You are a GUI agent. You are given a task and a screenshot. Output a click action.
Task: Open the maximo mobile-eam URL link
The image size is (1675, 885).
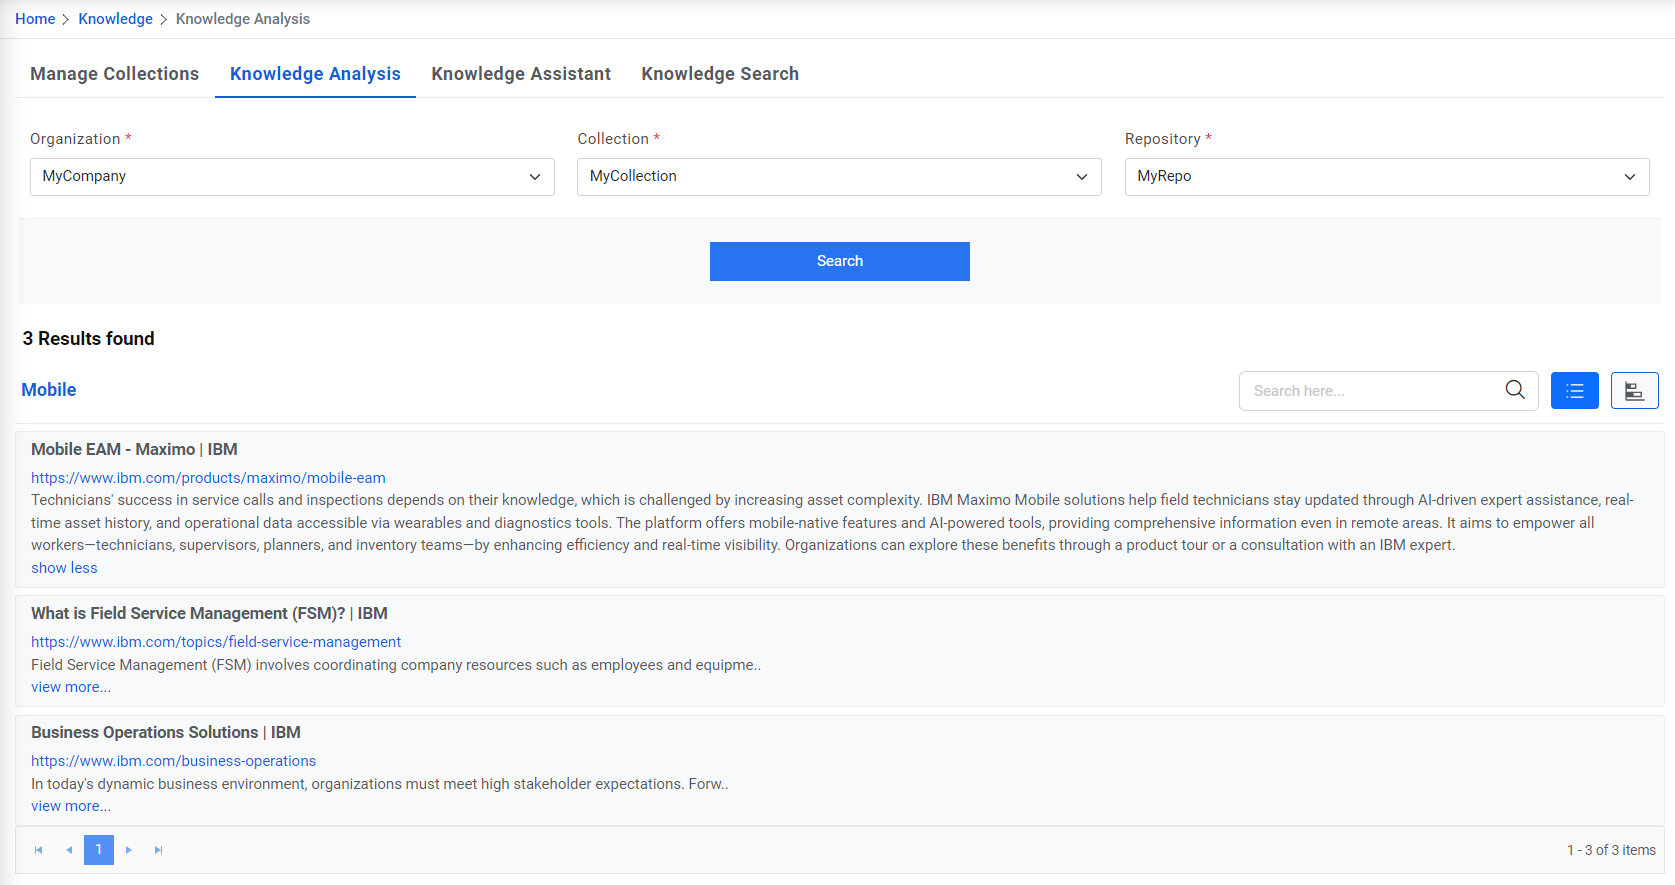point(208,478)
